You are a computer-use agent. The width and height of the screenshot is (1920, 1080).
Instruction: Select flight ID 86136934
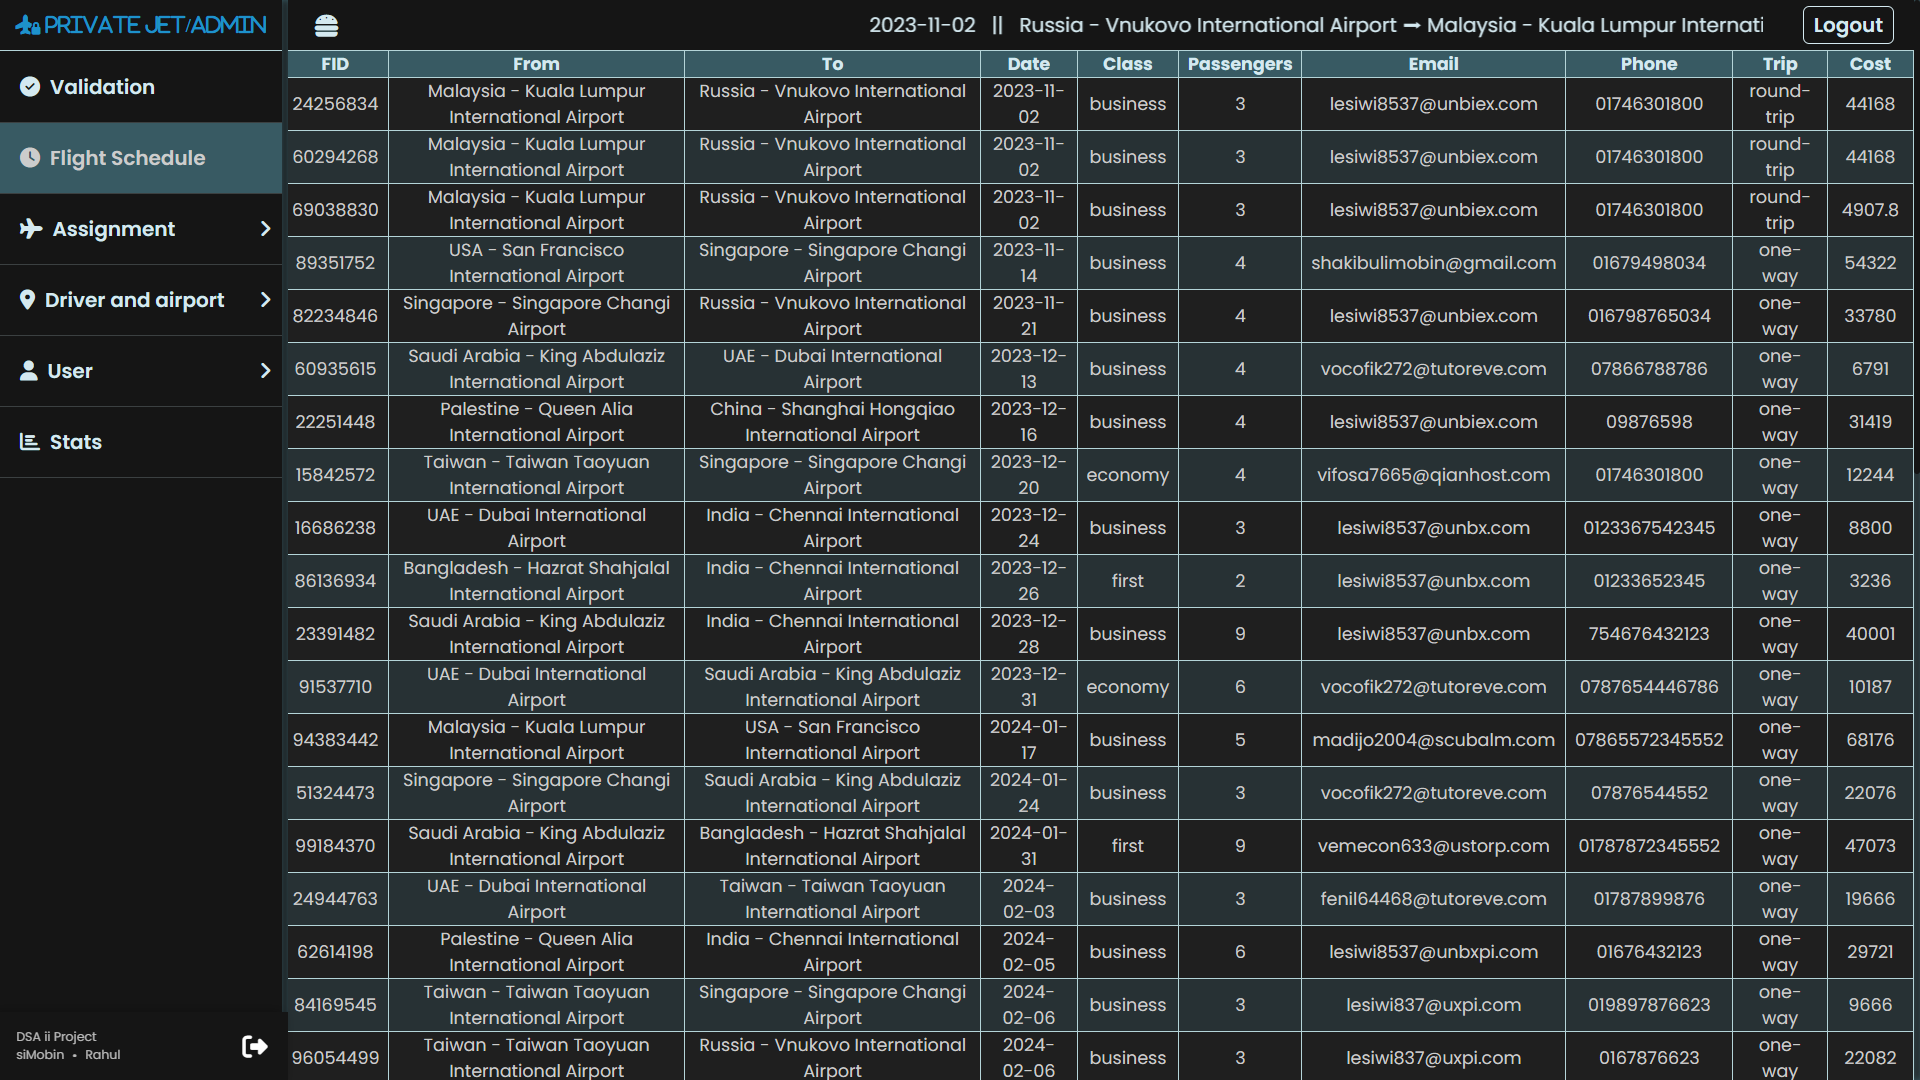point(335,581)
